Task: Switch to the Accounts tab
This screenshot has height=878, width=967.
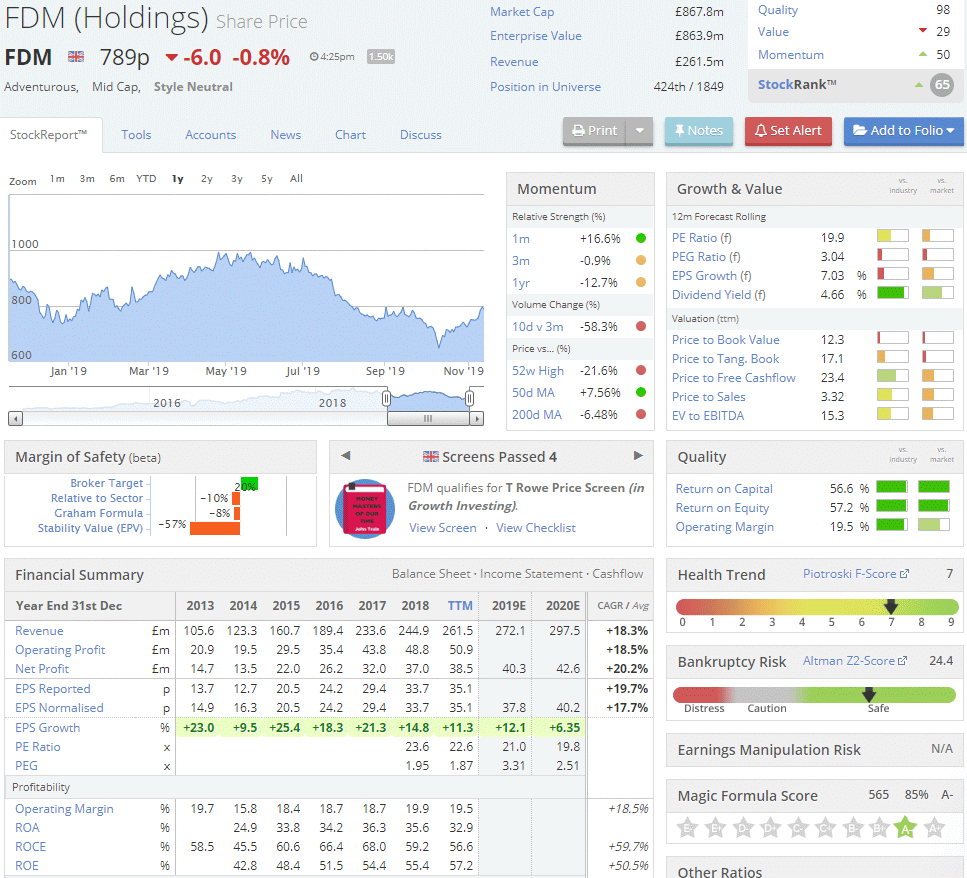Action: tap(210, 134)
